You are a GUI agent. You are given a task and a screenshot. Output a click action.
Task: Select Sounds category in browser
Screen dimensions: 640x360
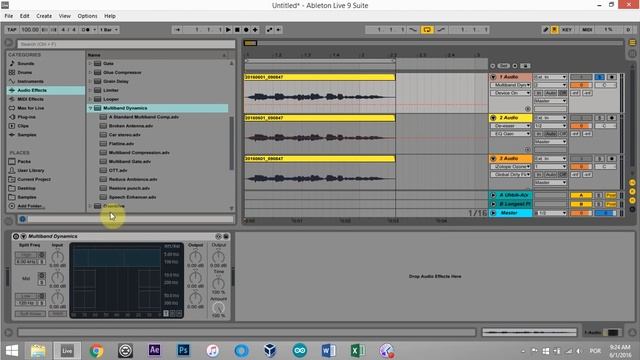(x=26, y=63)
